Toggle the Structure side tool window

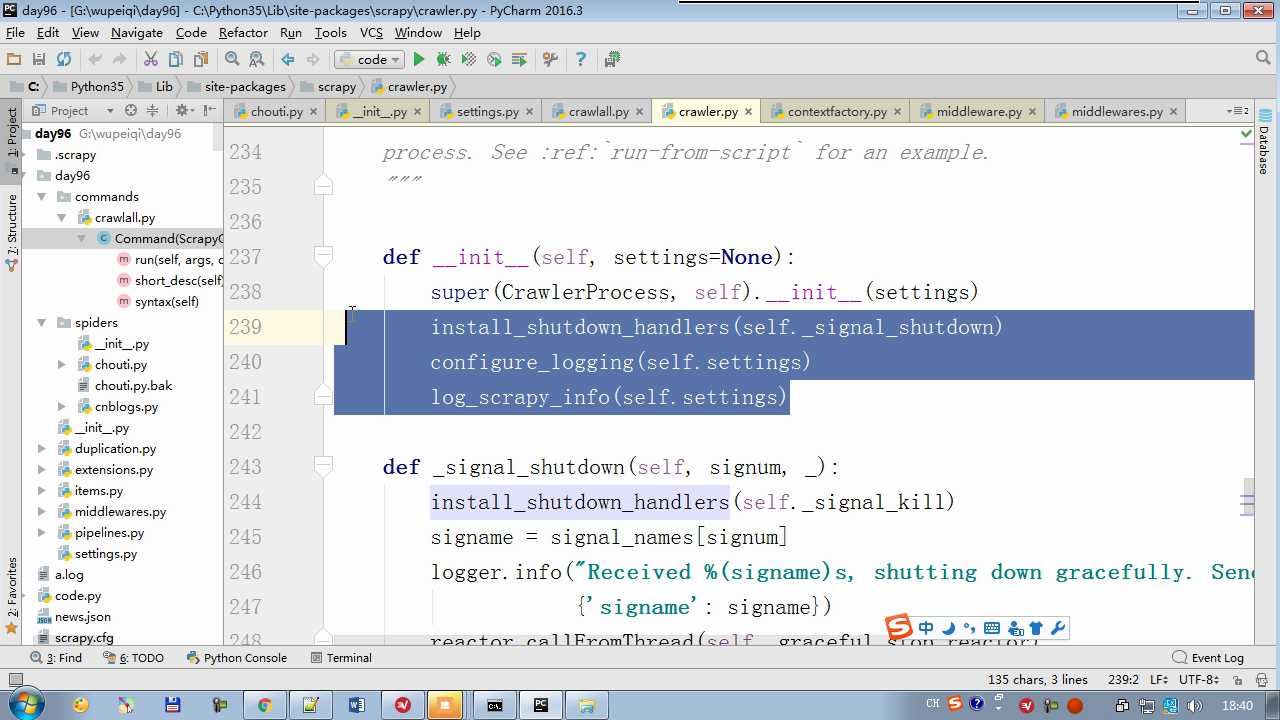[x=12, y=231]
